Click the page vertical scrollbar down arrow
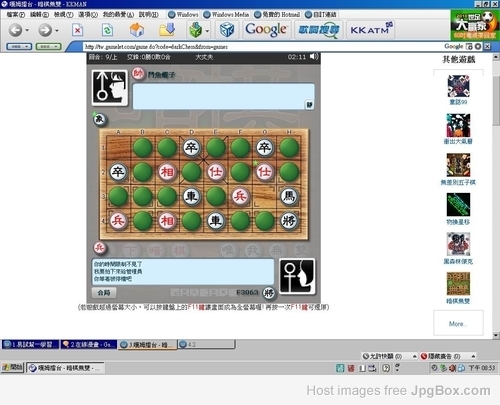 pos(496,335)
